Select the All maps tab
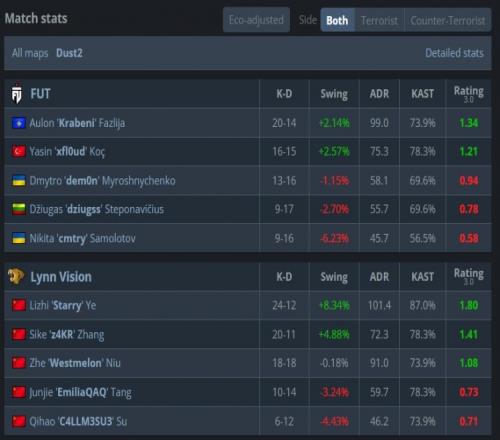The height and width of the screenshot is (440, 500). tap(30, 53)
